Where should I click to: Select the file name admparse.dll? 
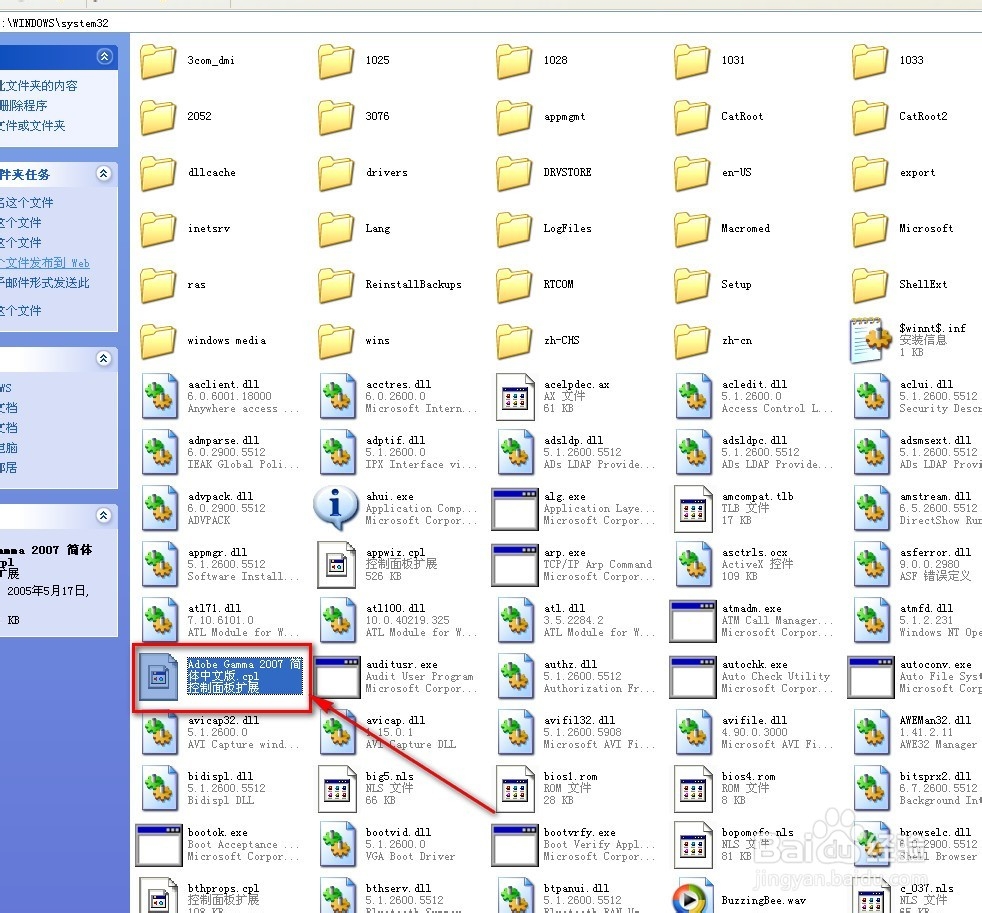pos(222,440)
